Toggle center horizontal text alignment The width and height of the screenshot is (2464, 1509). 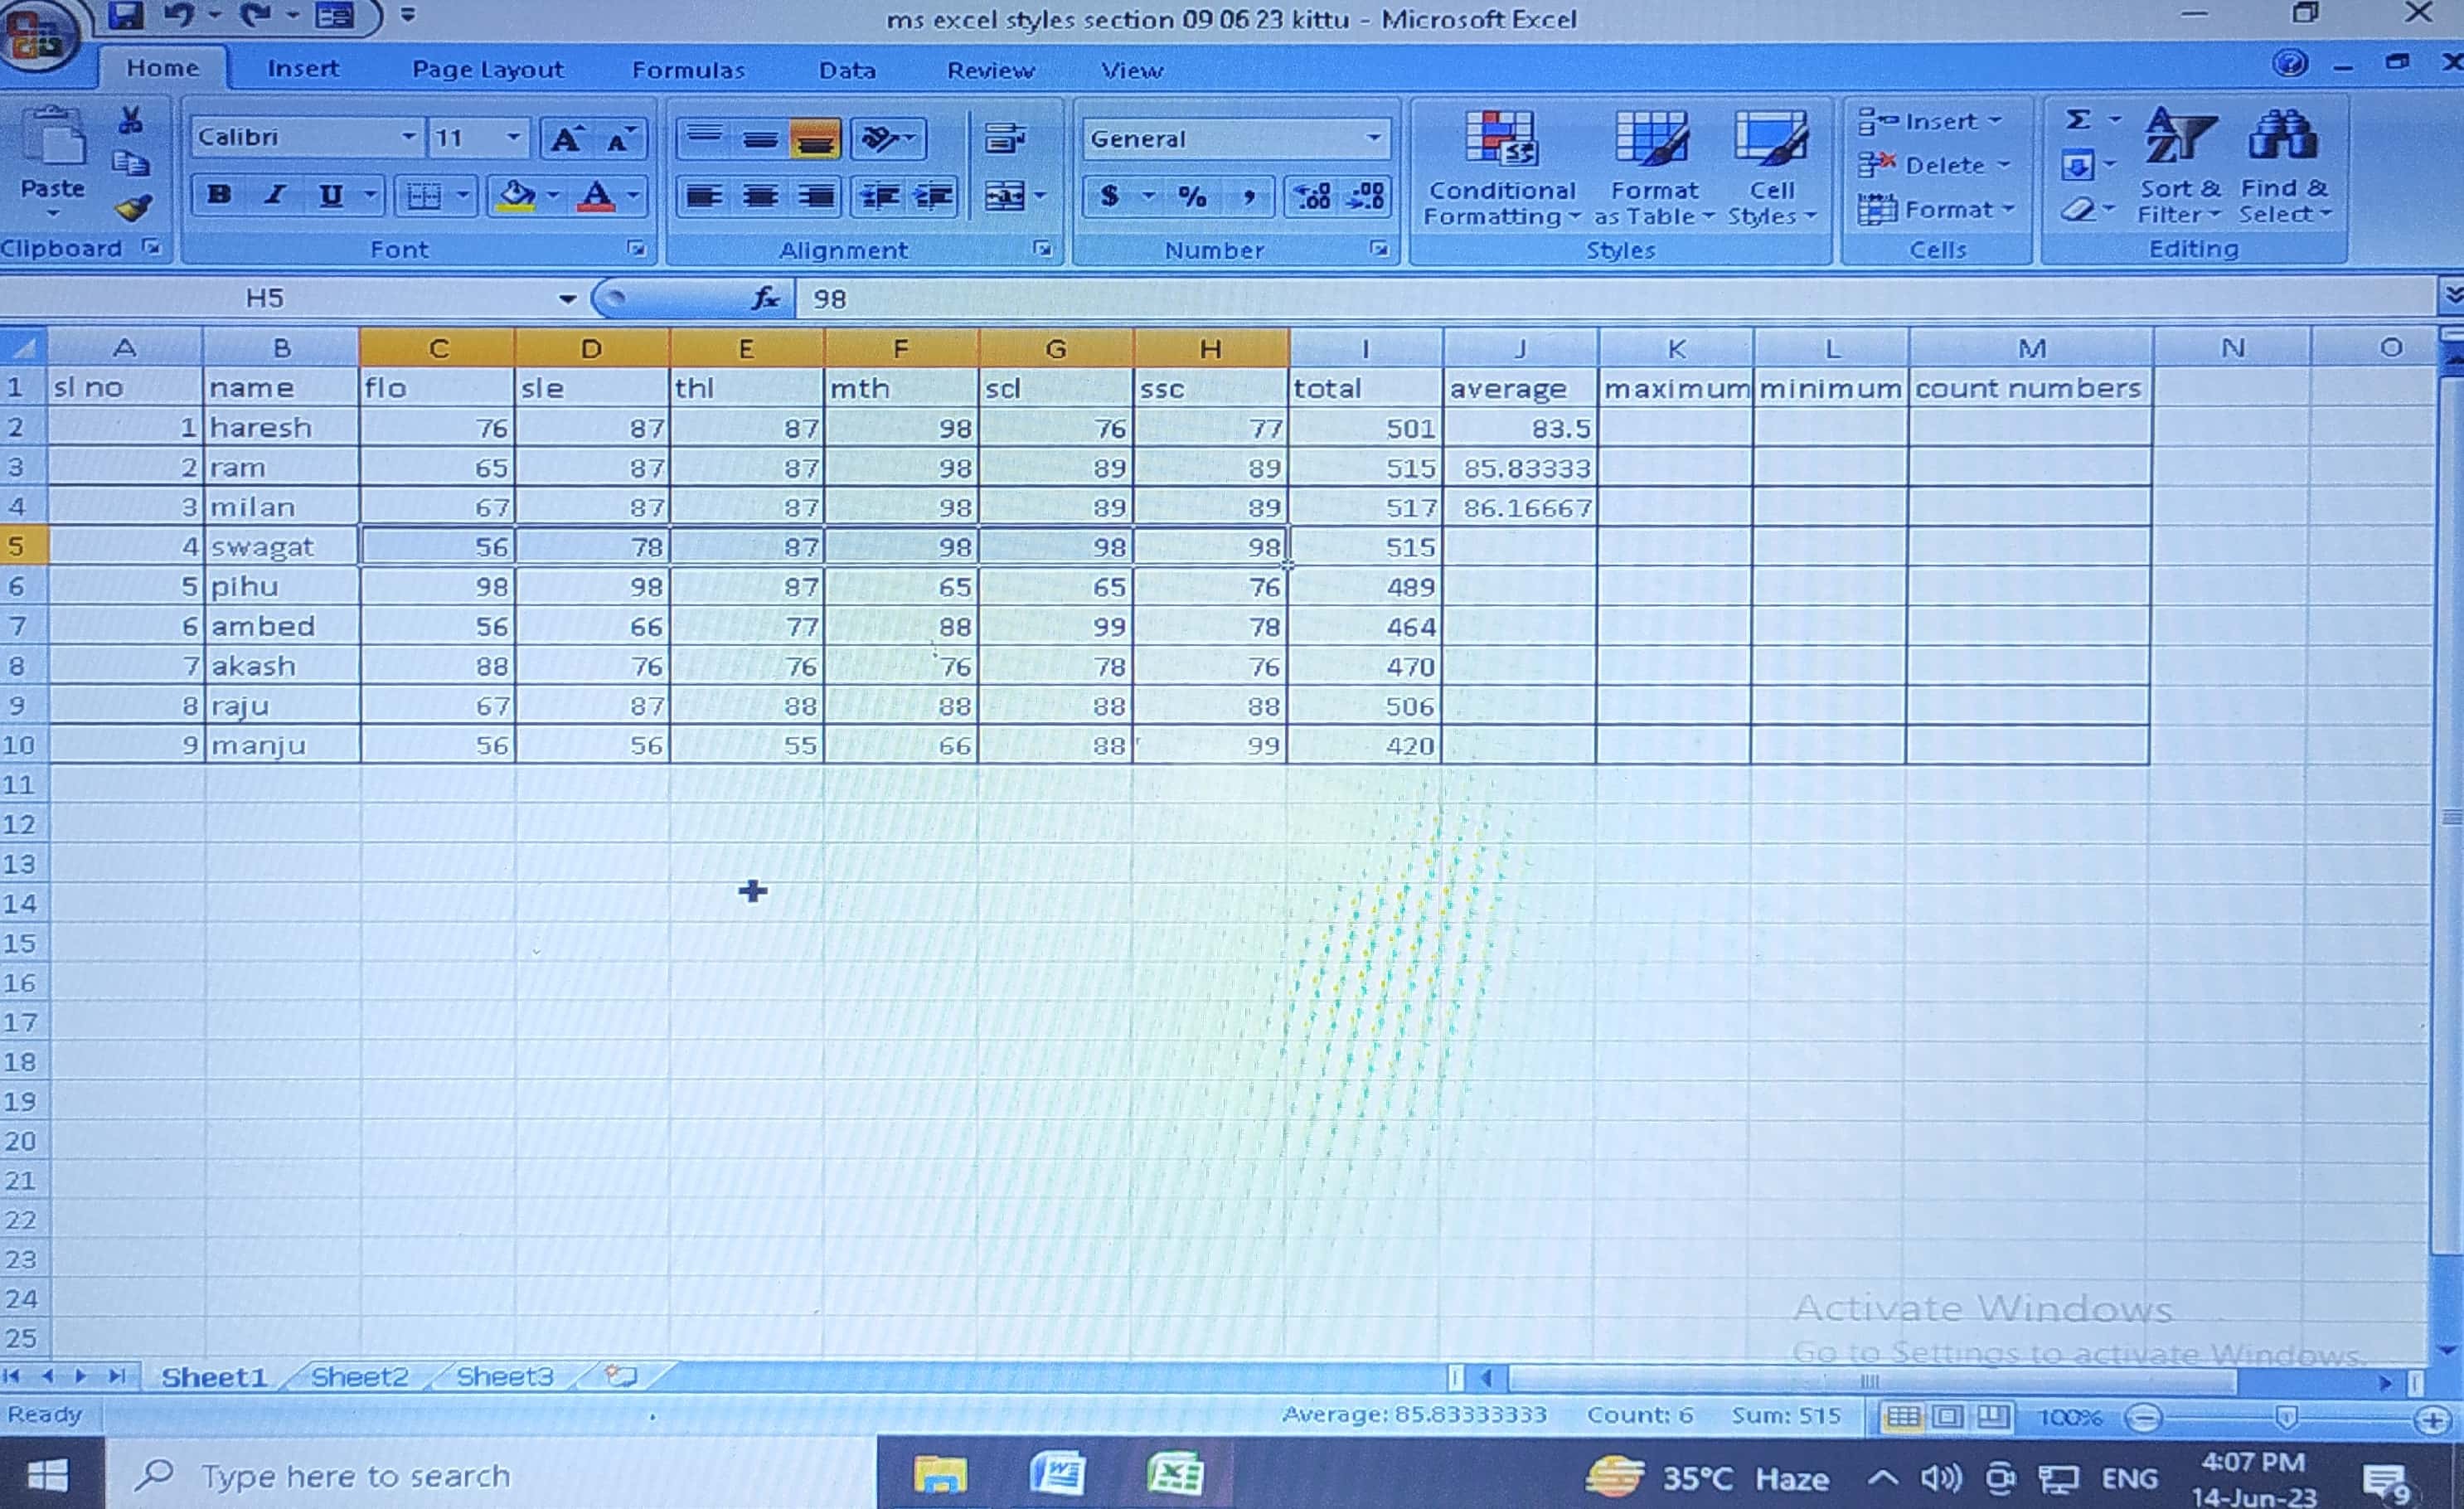760,196
